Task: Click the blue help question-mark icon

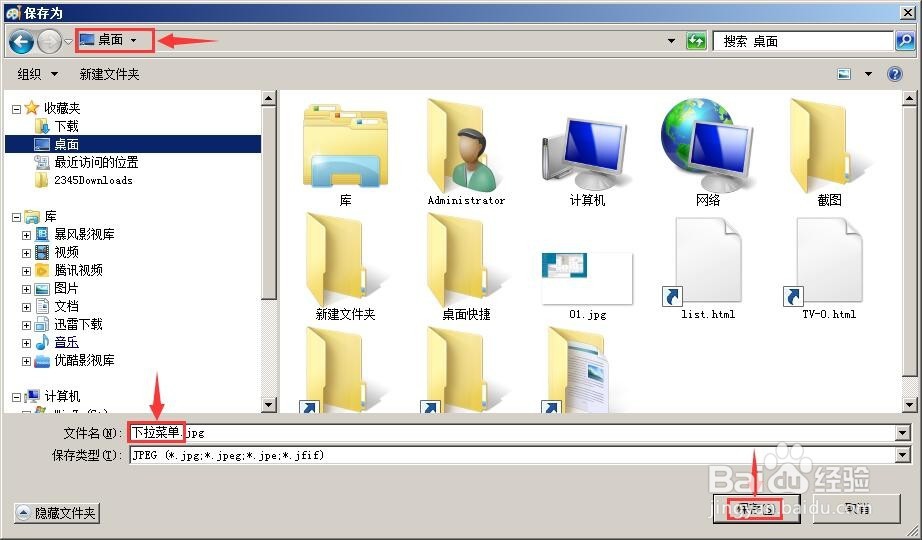Action: (x=894, y=74)
